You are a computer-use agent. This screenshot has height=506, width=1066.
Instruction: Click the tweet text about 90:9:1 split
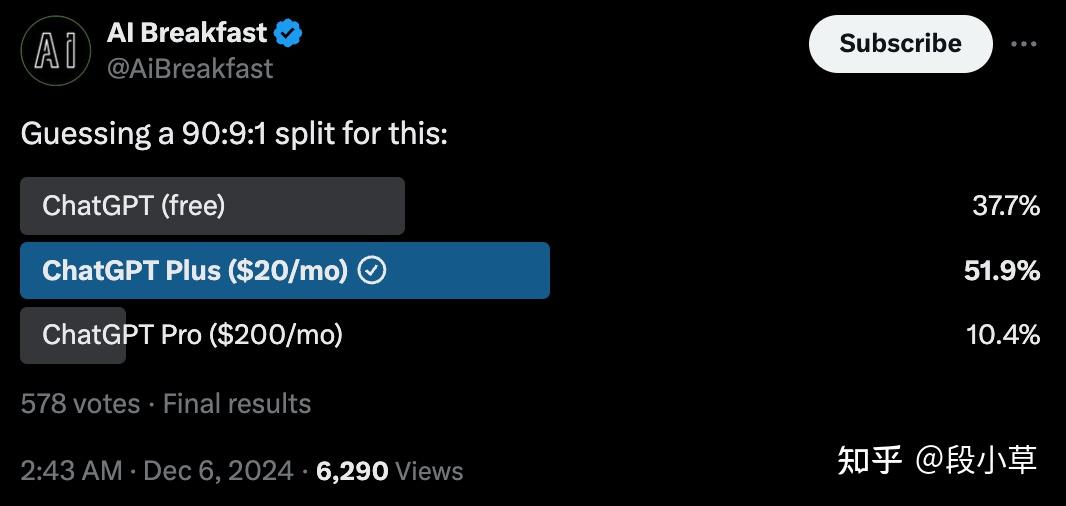pos(234,133)
